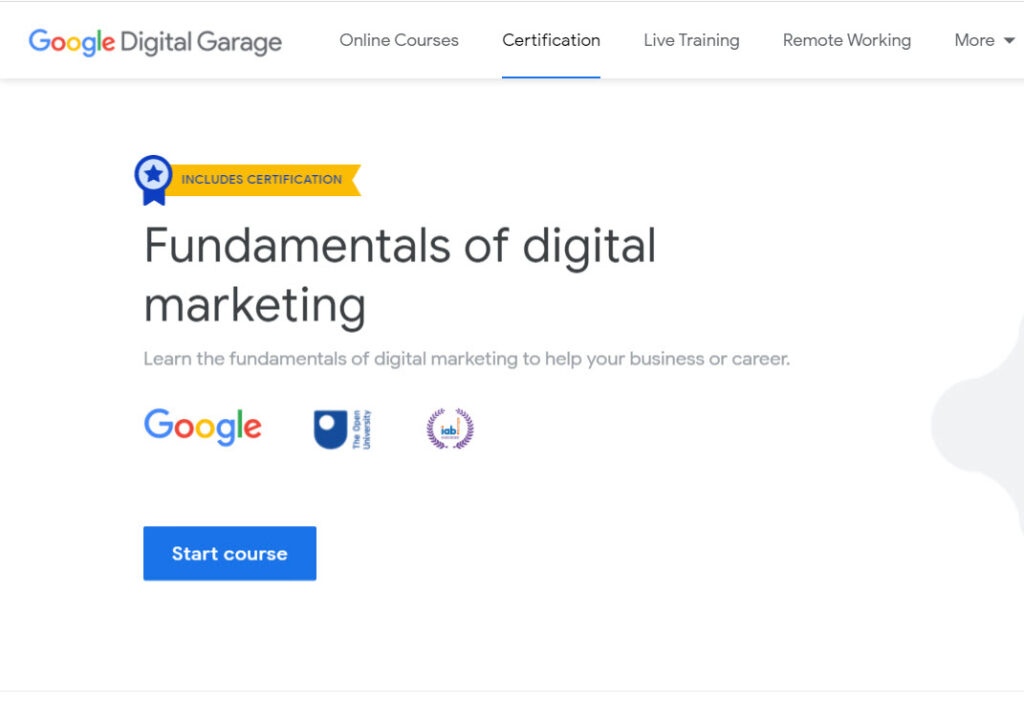This screenshot has width=1024, height=705.
Task: Select the Certification tab
Action: [551, 40]
